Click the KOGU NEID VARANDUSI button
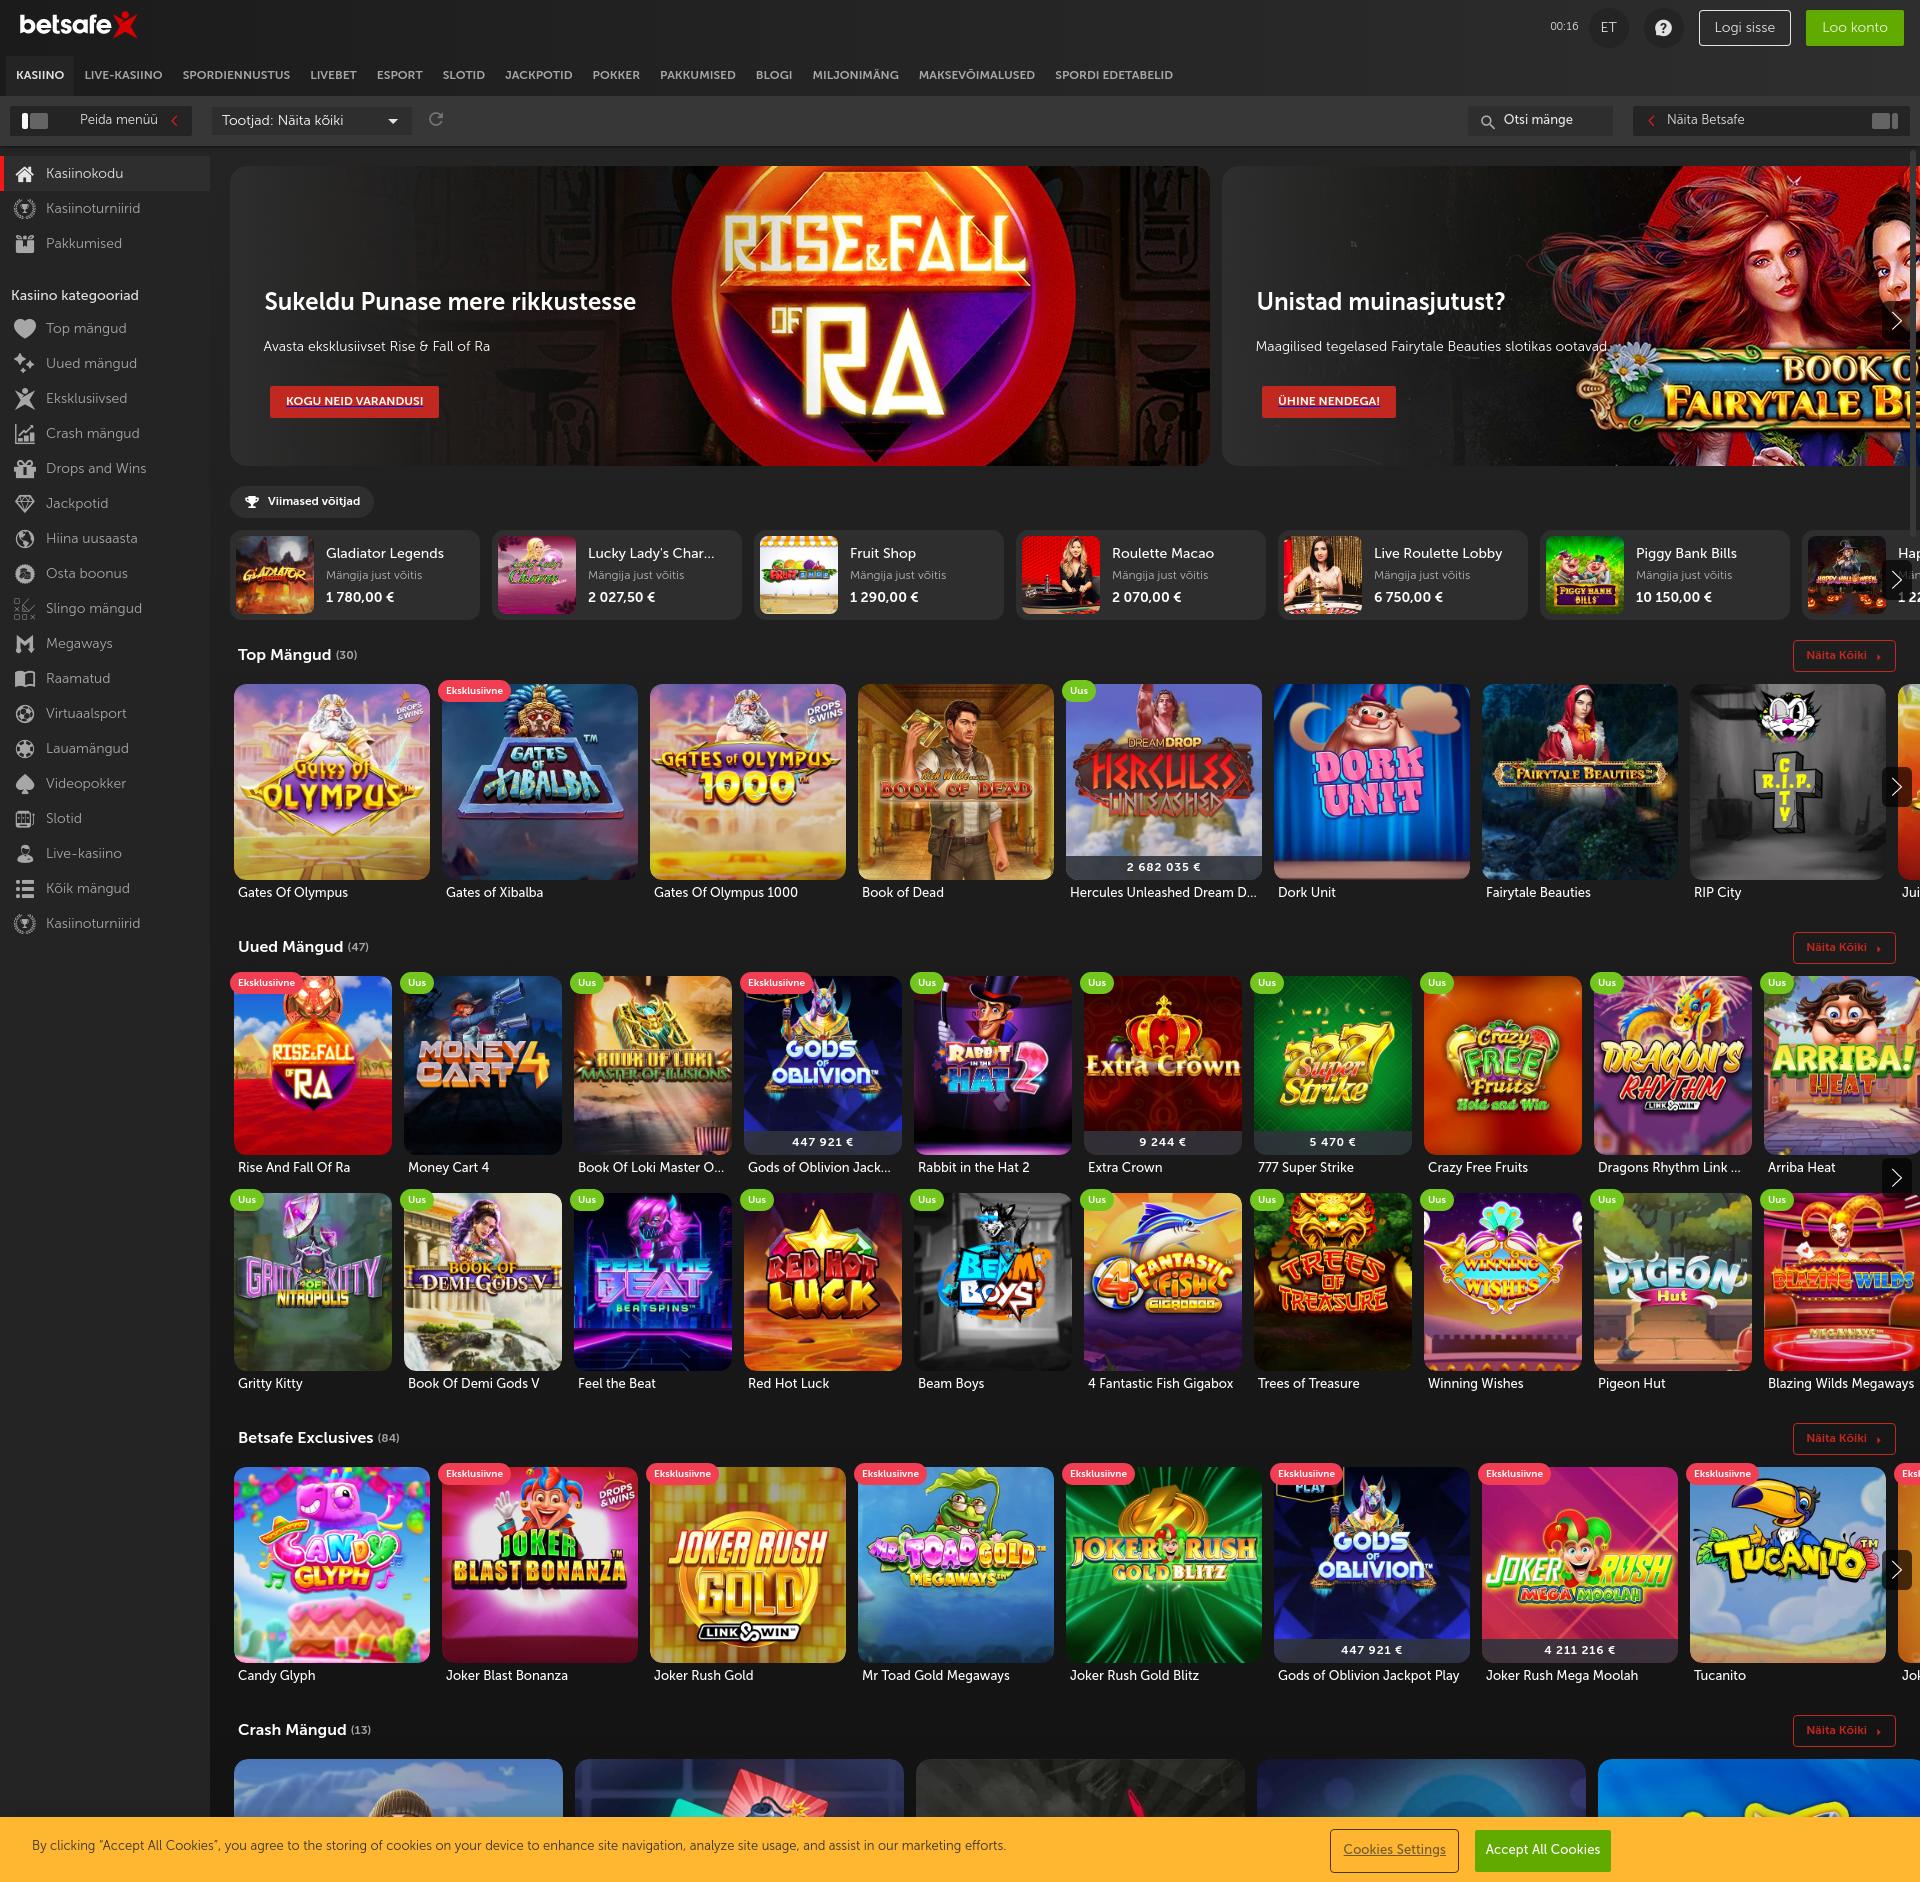Viewport: 1920px width, 1882px height. (354, 402)
